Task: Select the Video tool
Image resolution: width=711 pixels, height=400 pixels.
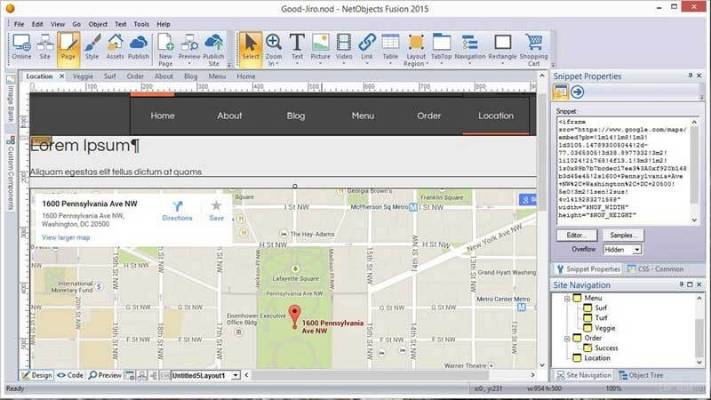Action: (344, 47)
